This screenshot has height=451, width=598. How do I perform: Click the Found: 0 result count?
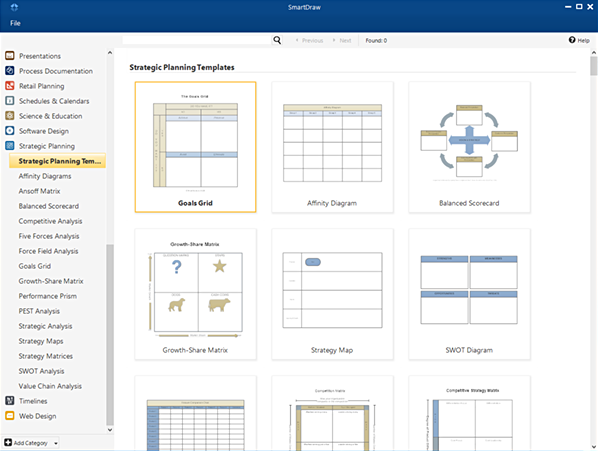point(376,40)
